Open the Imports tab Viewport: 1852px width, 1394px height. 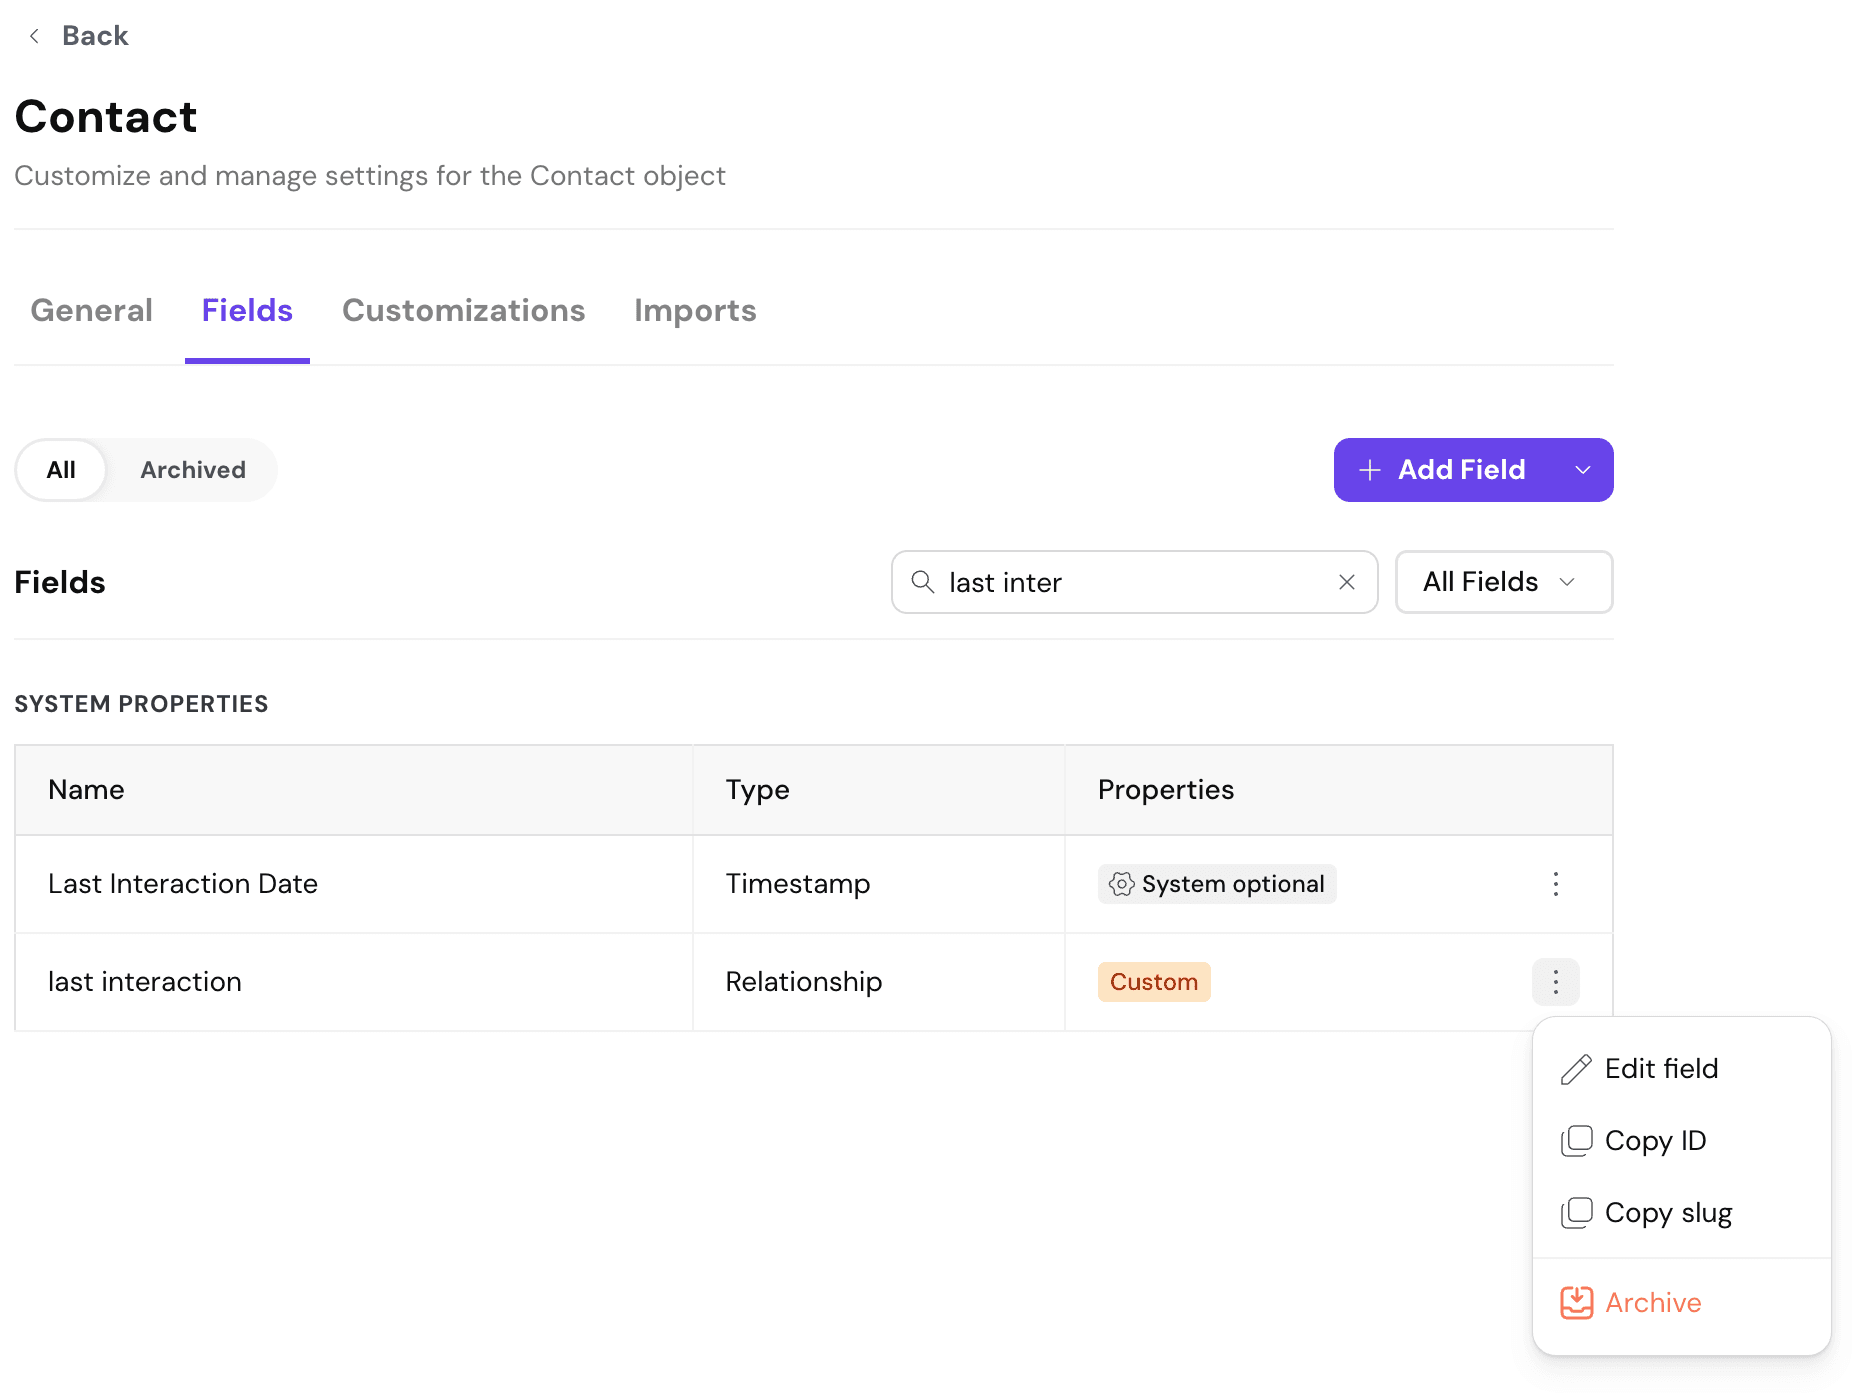(x=695, y=310)
